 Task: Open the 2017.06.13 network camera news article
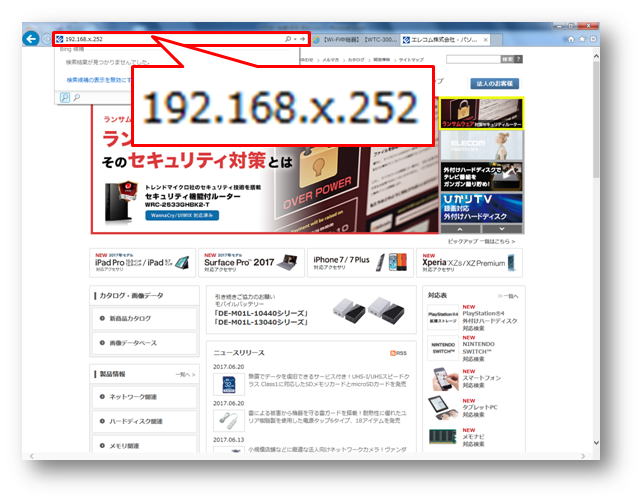click(327, 450)
